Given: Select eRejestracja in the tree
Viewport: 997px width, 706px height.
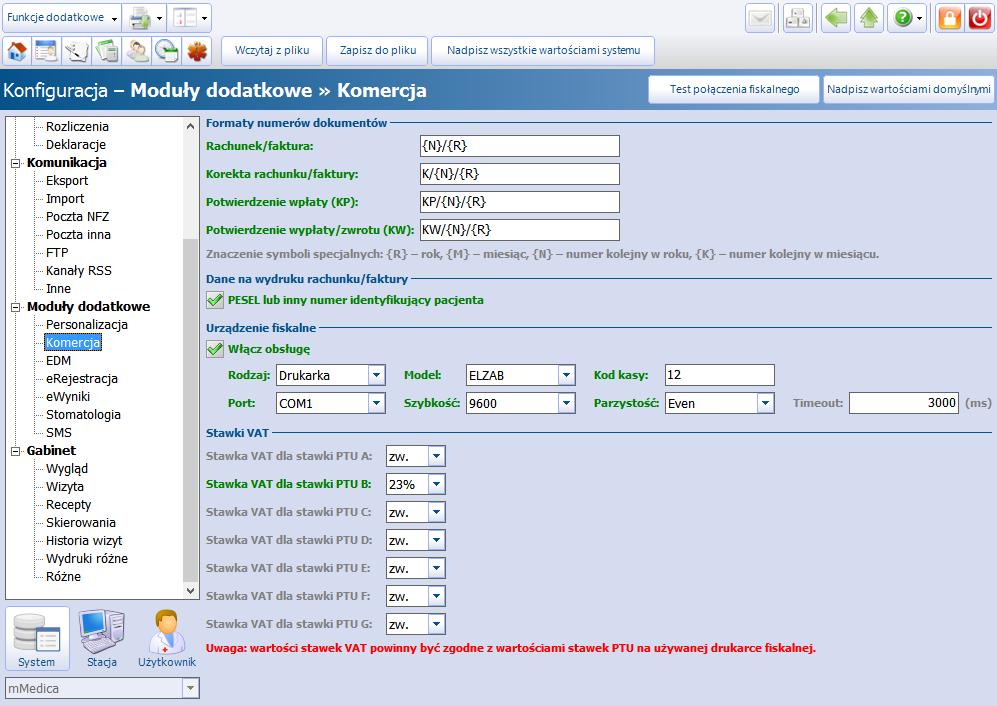Looking at the screenshot, I should (x=82, y=378).
